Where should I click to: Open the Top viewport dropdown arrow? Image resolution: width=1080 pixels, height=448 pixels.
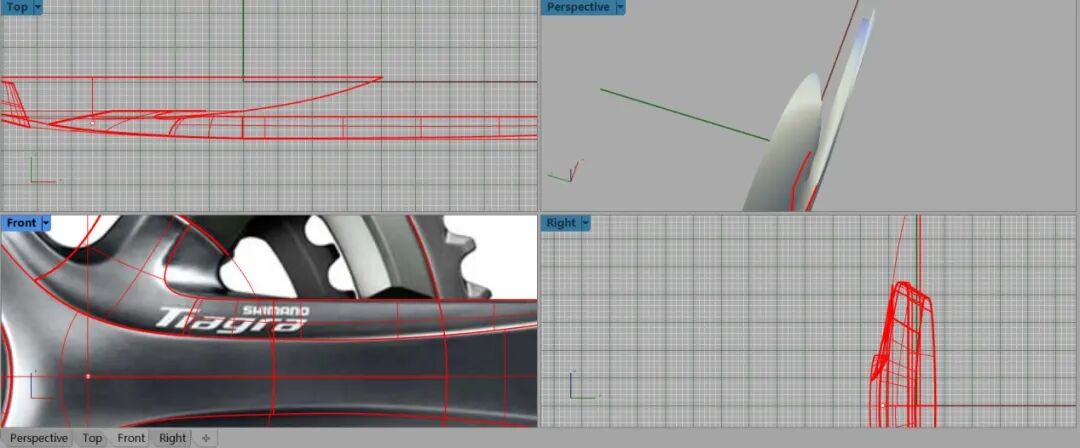coord(37,7)
